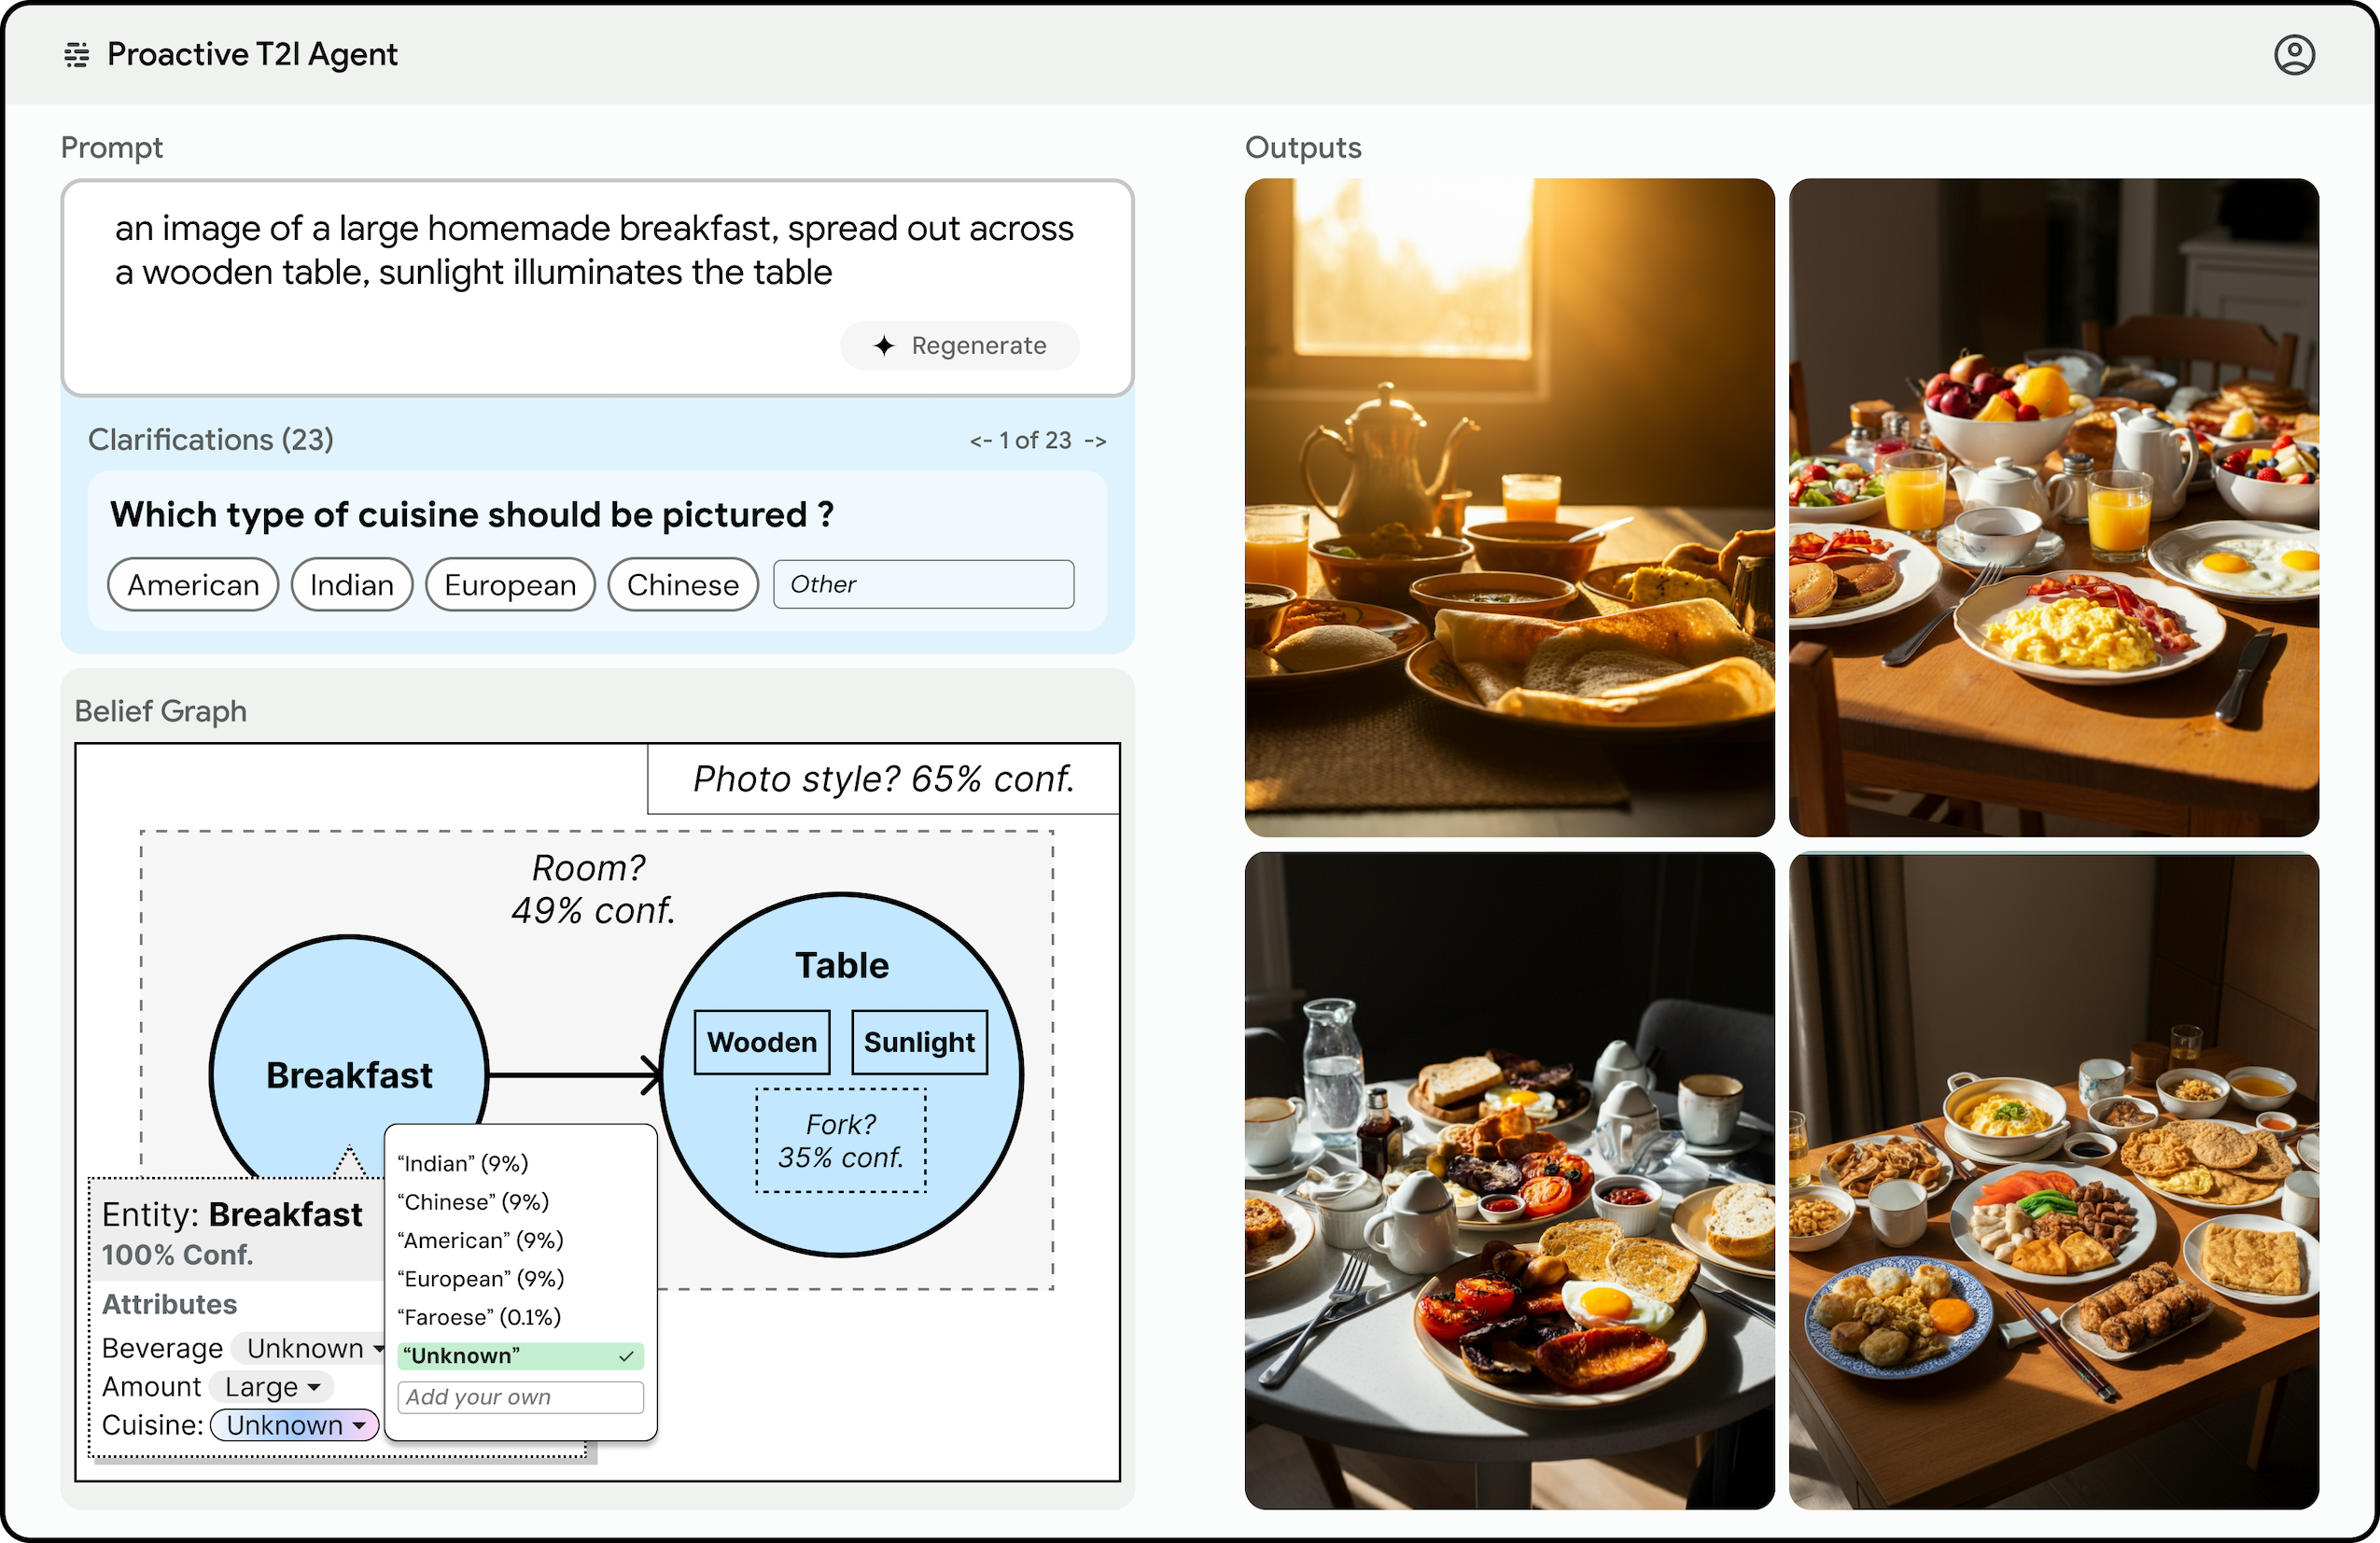Click the Add your own field

click(520, 1397)
